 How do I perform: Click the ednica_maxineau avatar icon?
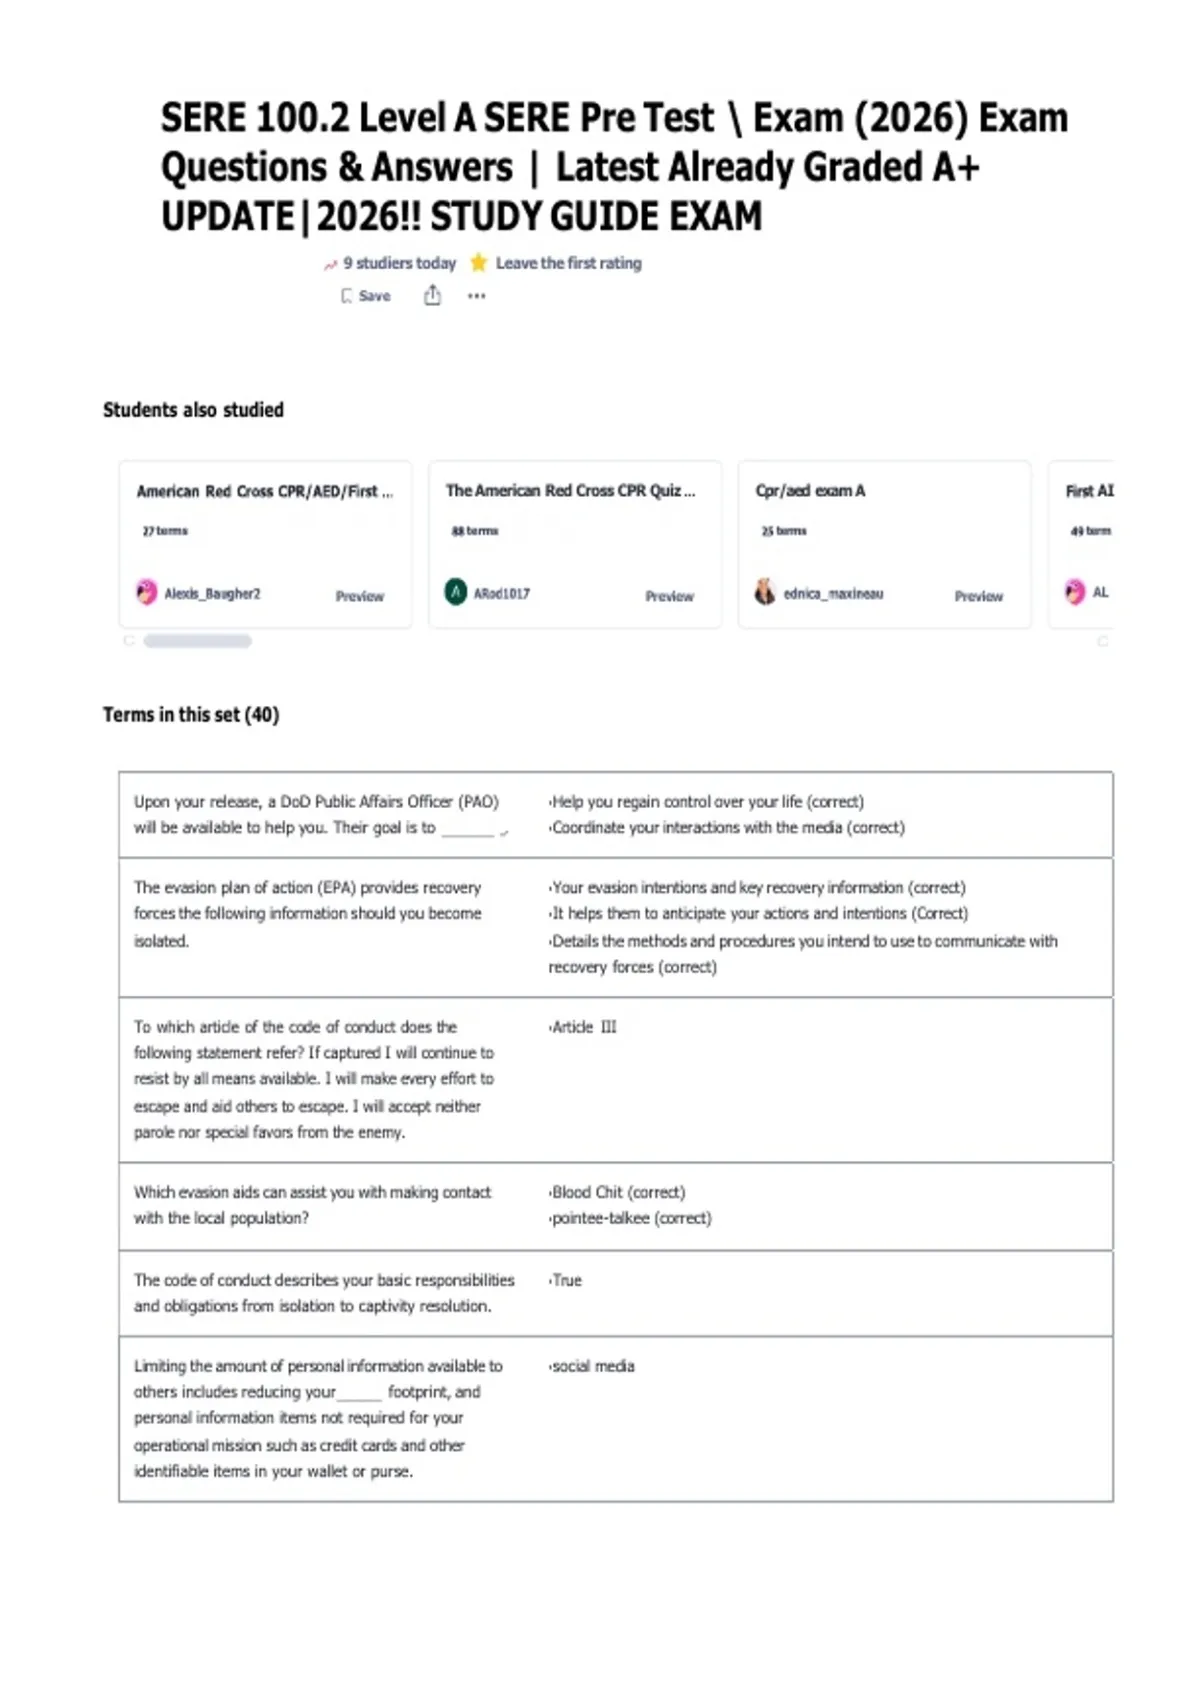(x=765, y=592)
